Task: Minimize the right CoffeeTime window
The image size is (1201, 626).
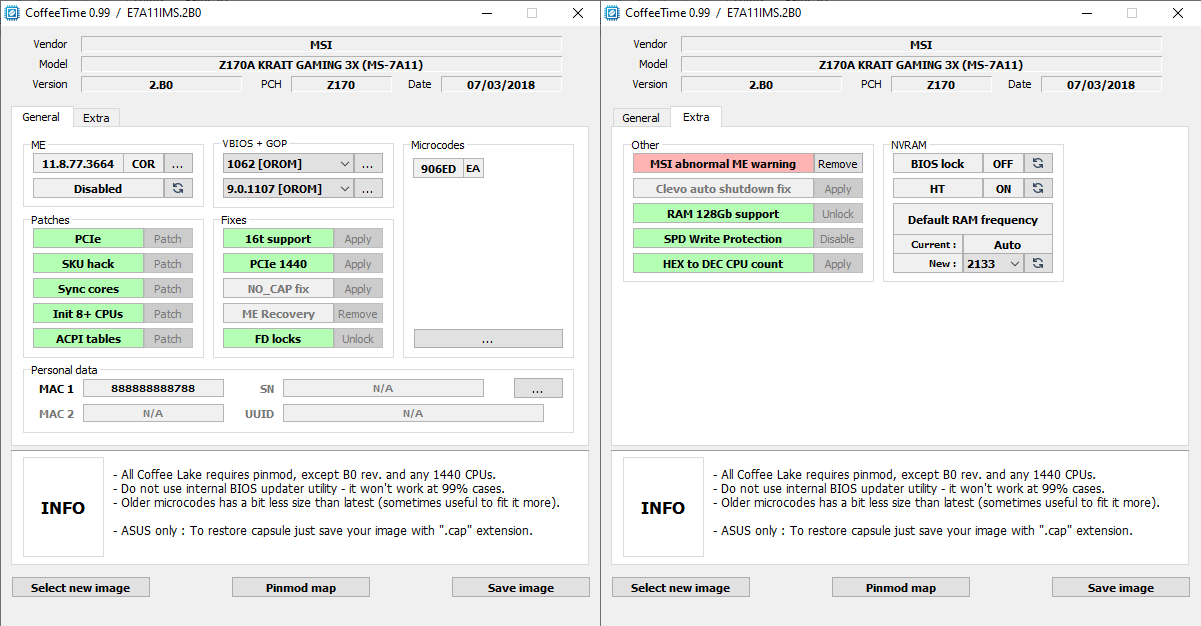Action: [1086, 13]
